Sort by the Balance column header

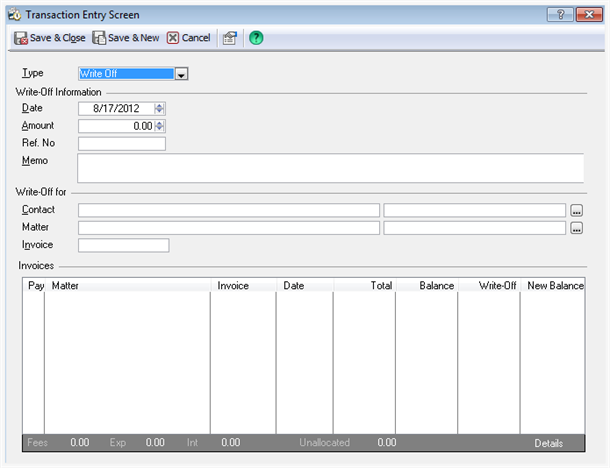[x=426, y=286]
